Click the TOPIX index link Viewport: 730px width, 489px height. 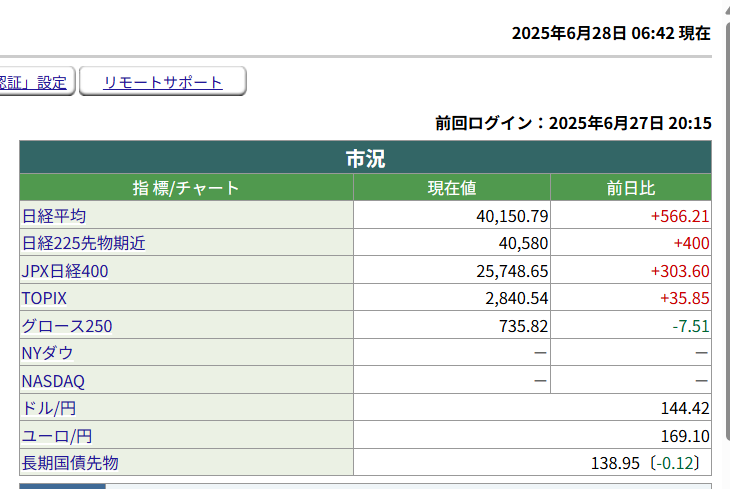tap(44, 298)
